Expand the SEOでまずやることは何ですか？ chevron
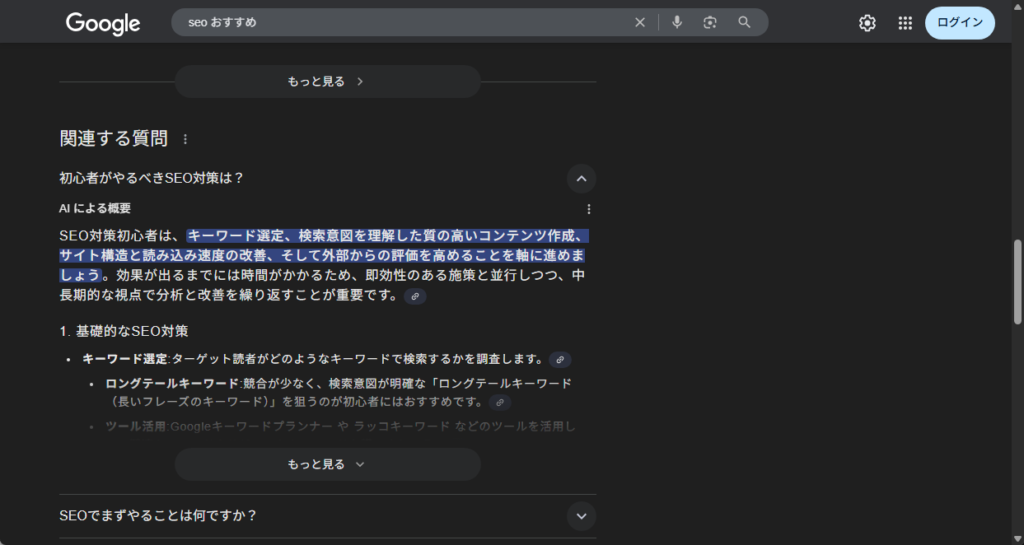Screen dimensions: 1024x545 coord(581,516)
